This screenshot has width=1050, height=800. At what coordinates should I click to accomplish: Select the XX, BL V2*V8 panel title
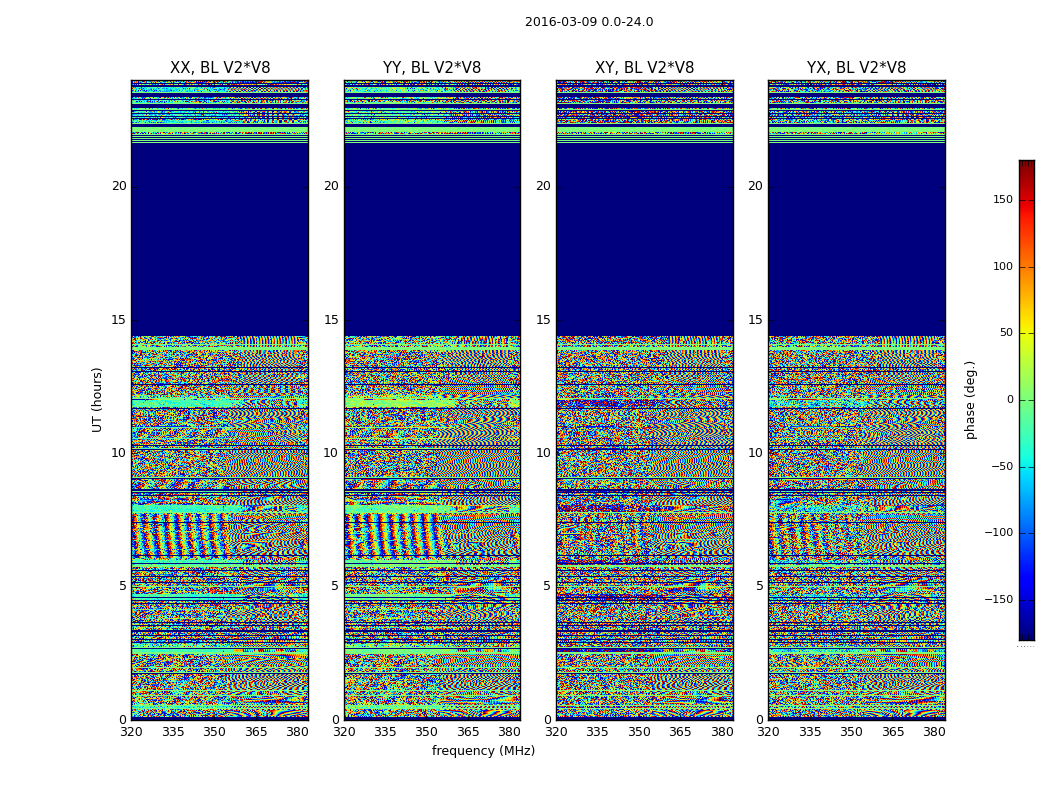(220, 68)
